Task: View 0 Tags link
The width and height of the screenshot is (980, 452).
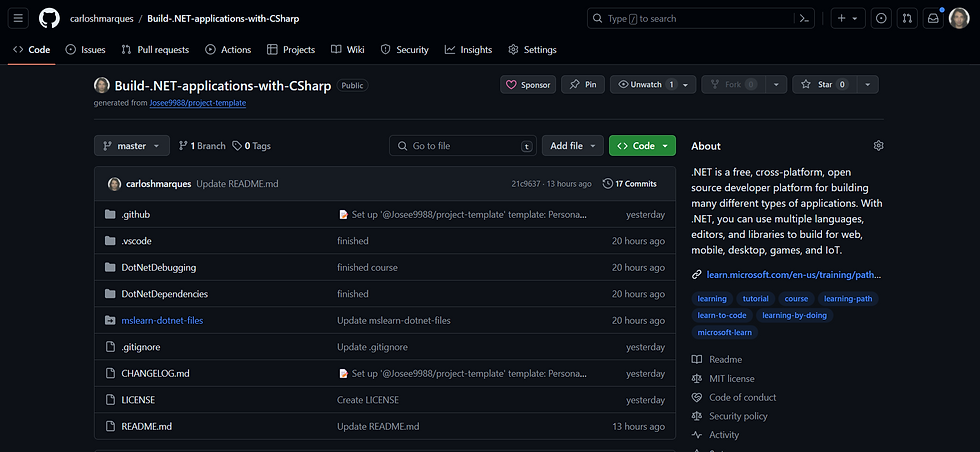Action: [251, 146]
